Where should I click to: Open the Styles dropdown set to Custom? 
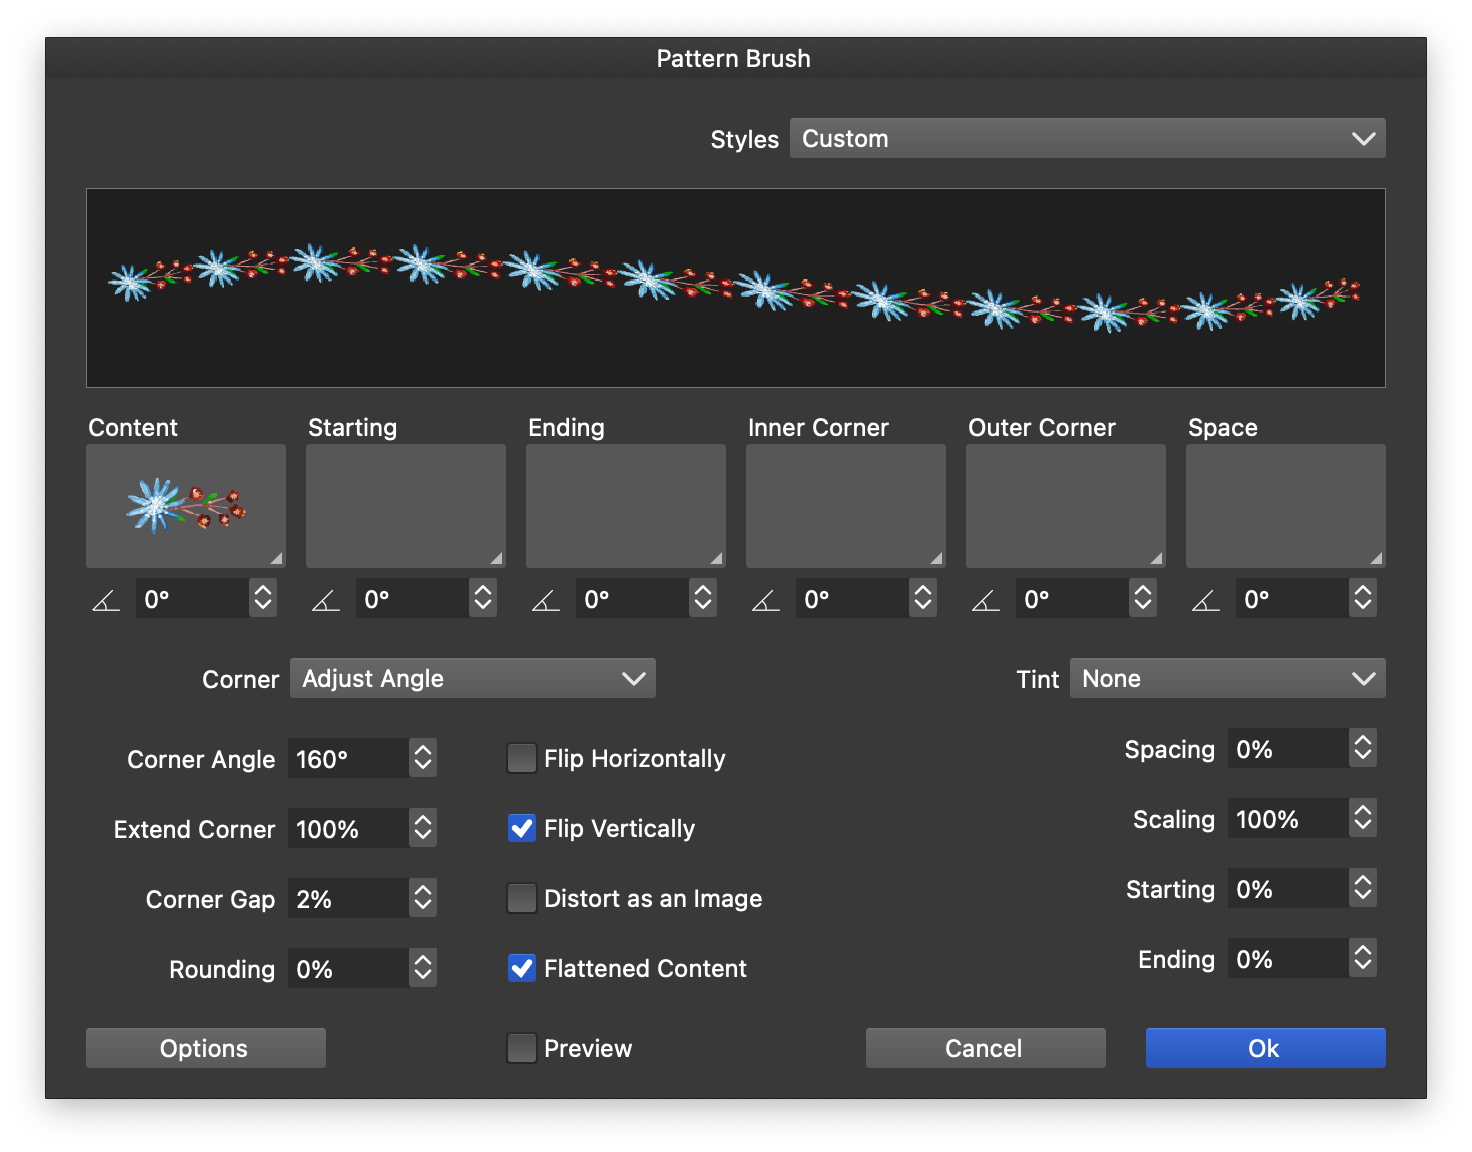[1087, 139]
